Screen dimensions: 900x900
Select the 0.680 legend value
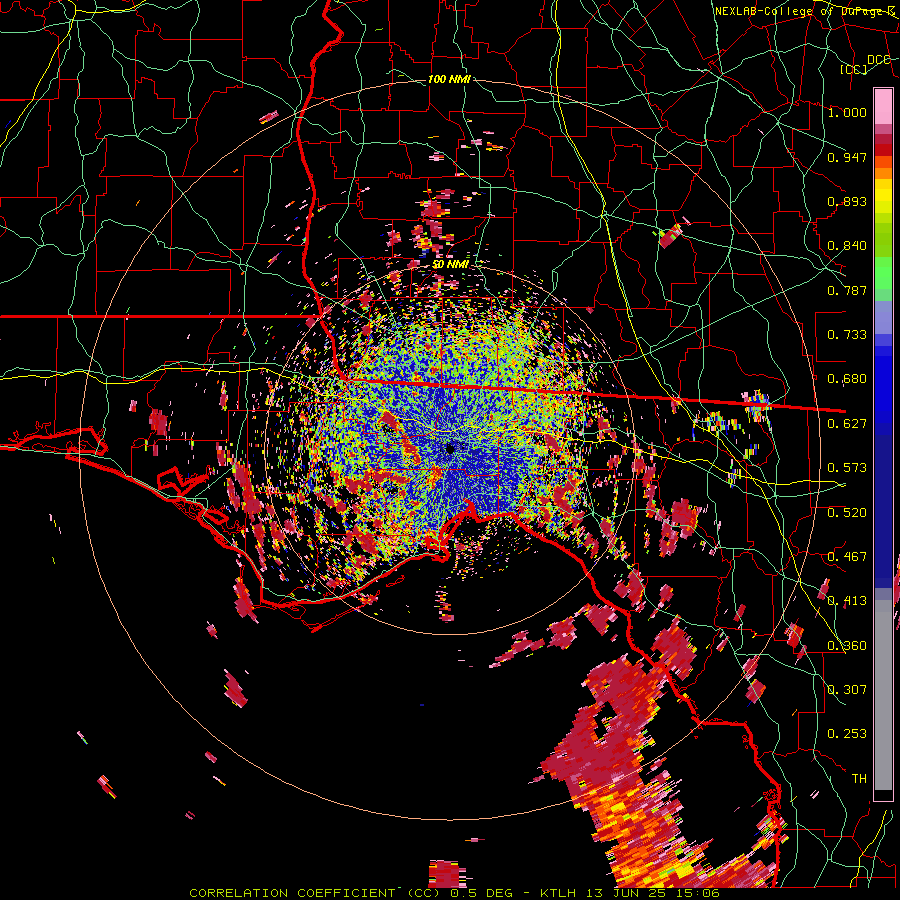click(x=847, y=379)
